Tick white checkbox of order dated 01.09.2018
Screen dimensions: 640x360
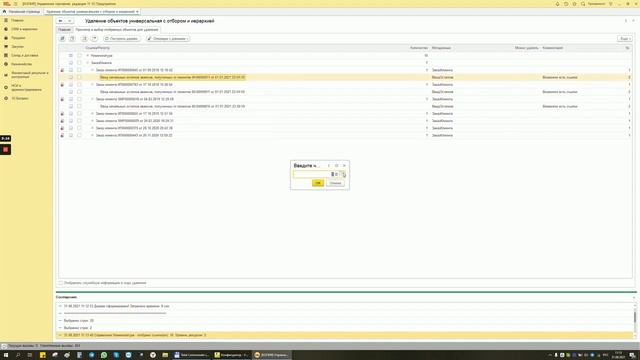coord(79,70)
